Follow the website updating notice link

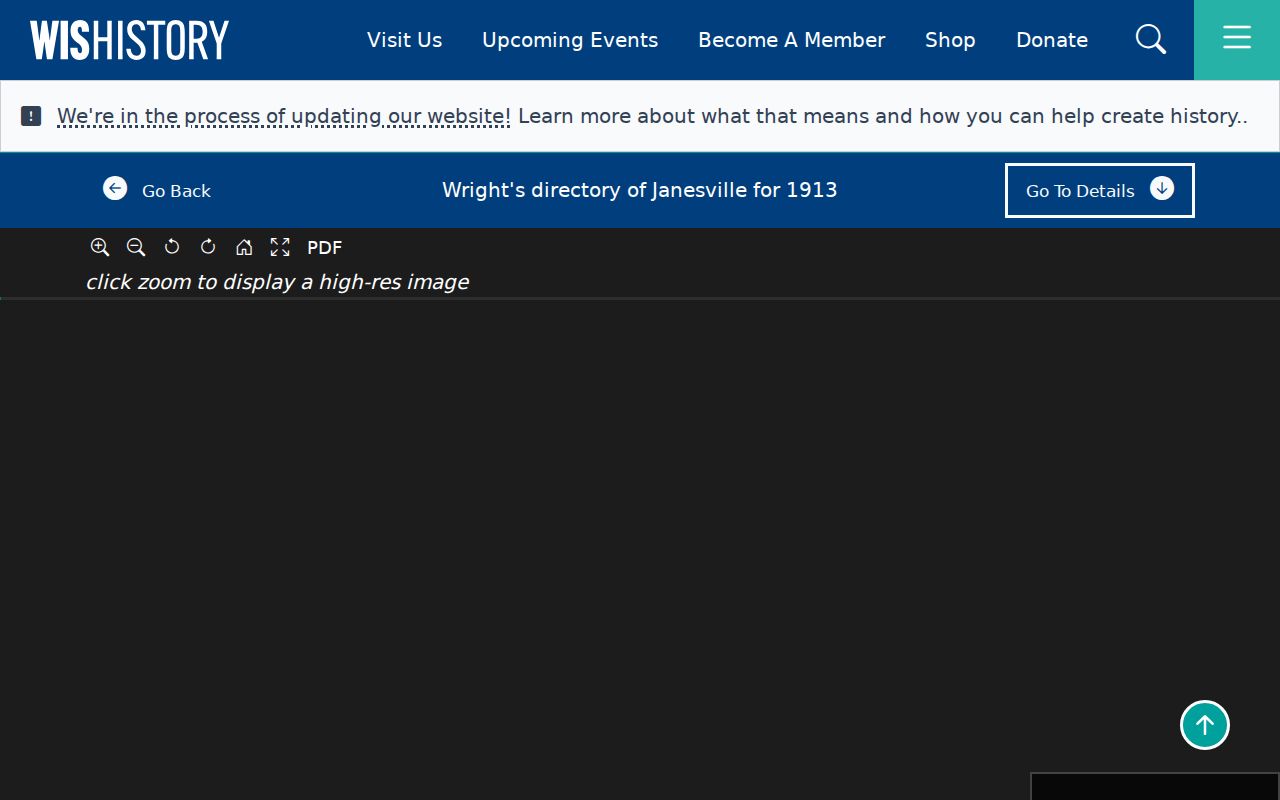[x=284, y=116]
